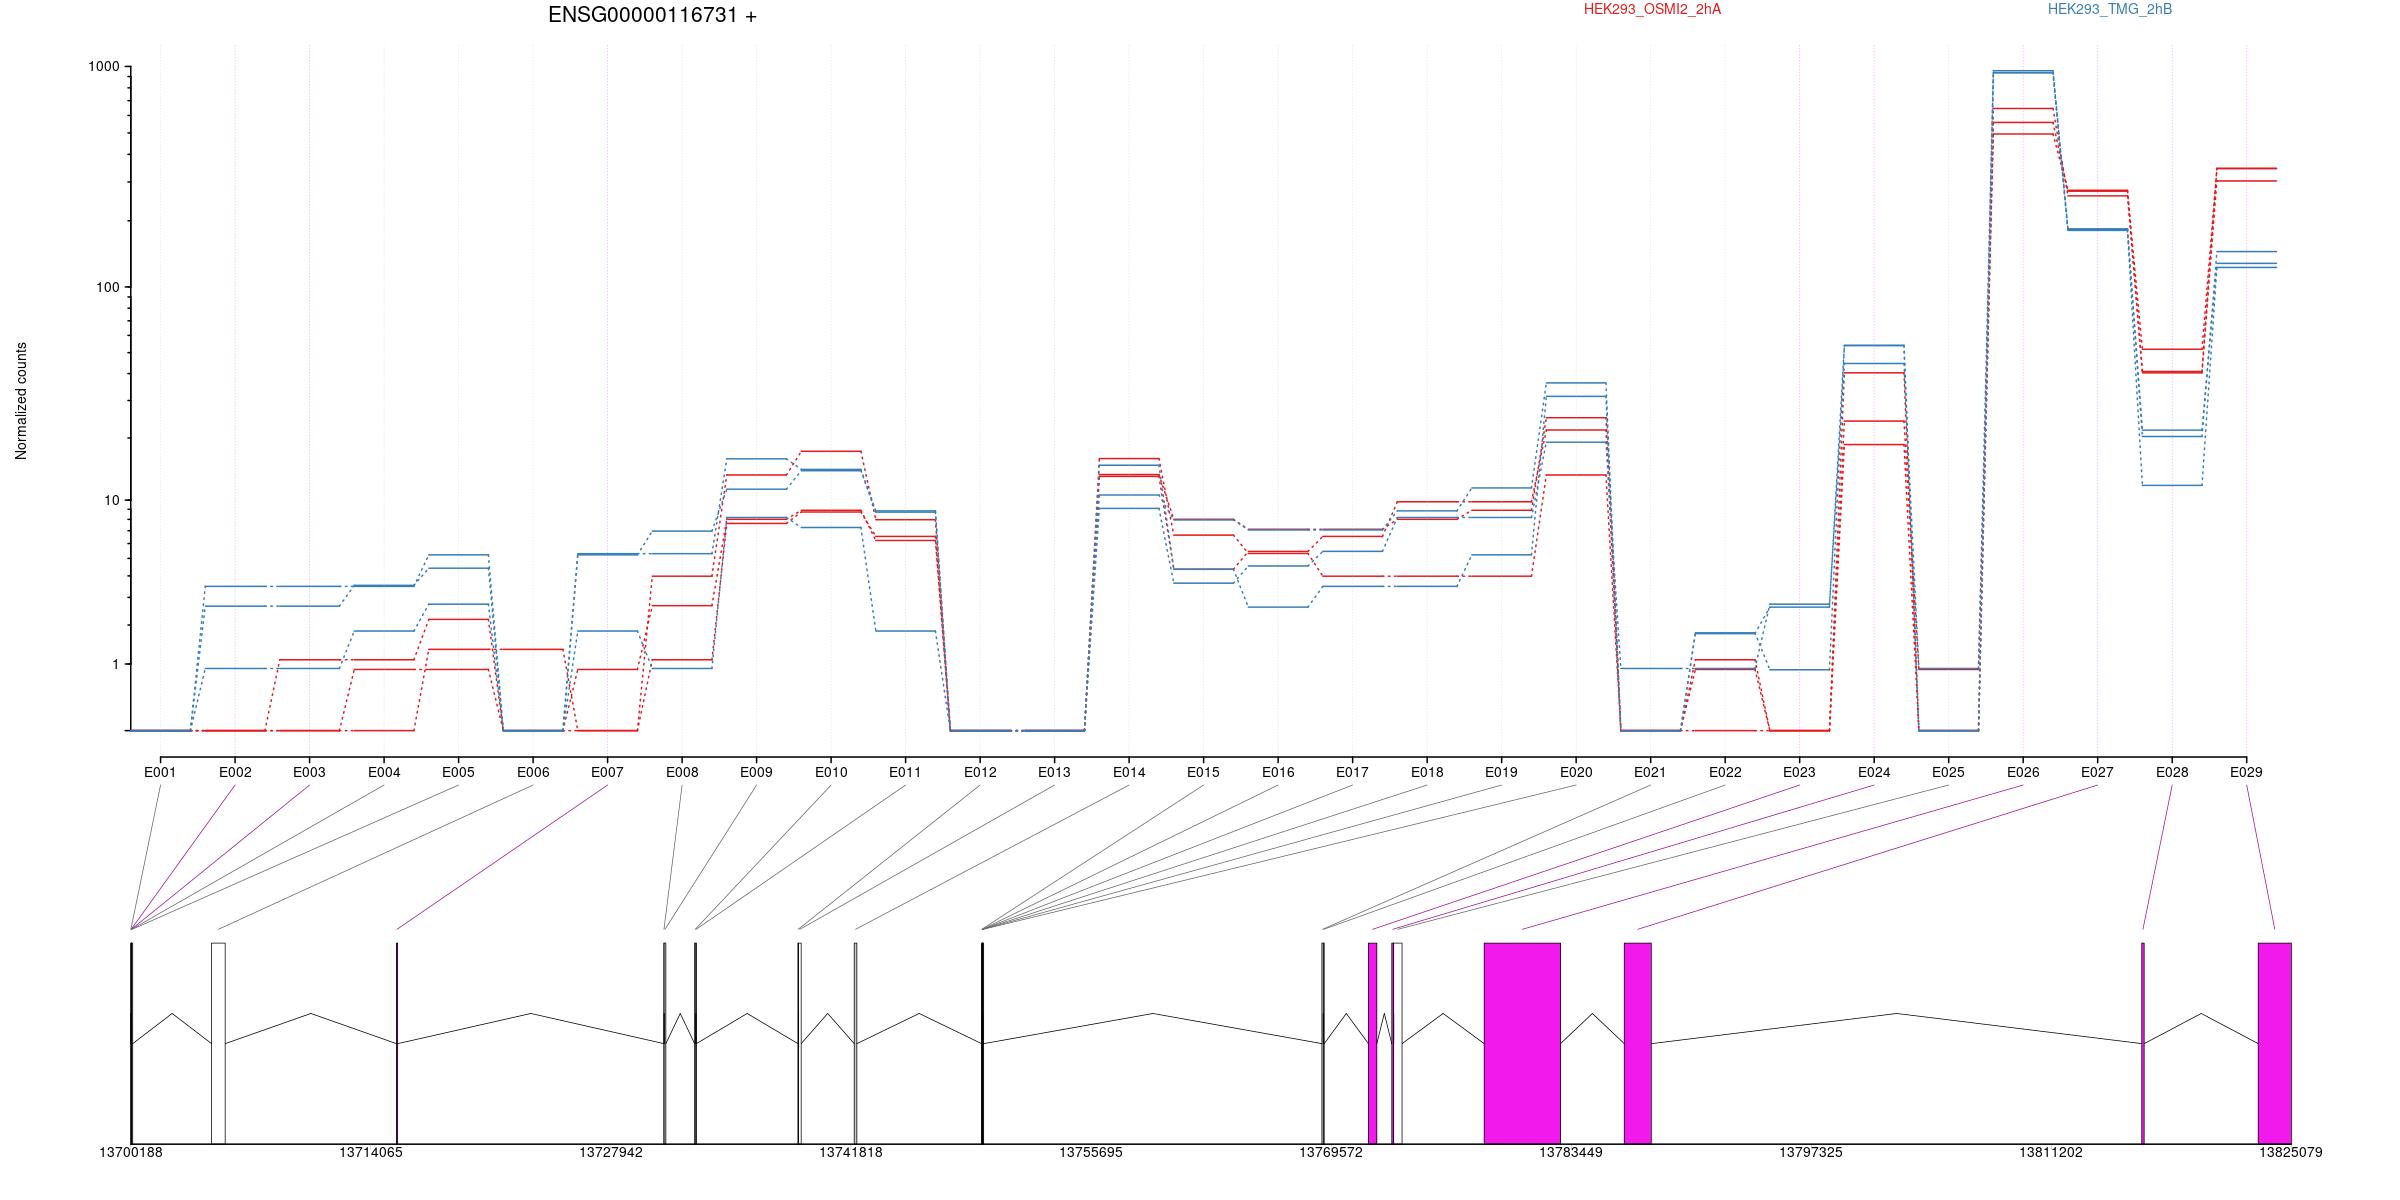Click the widest magenta exon block in gene model
Viewport: 2400px width, 1200px height.
coord(1522,1043)
